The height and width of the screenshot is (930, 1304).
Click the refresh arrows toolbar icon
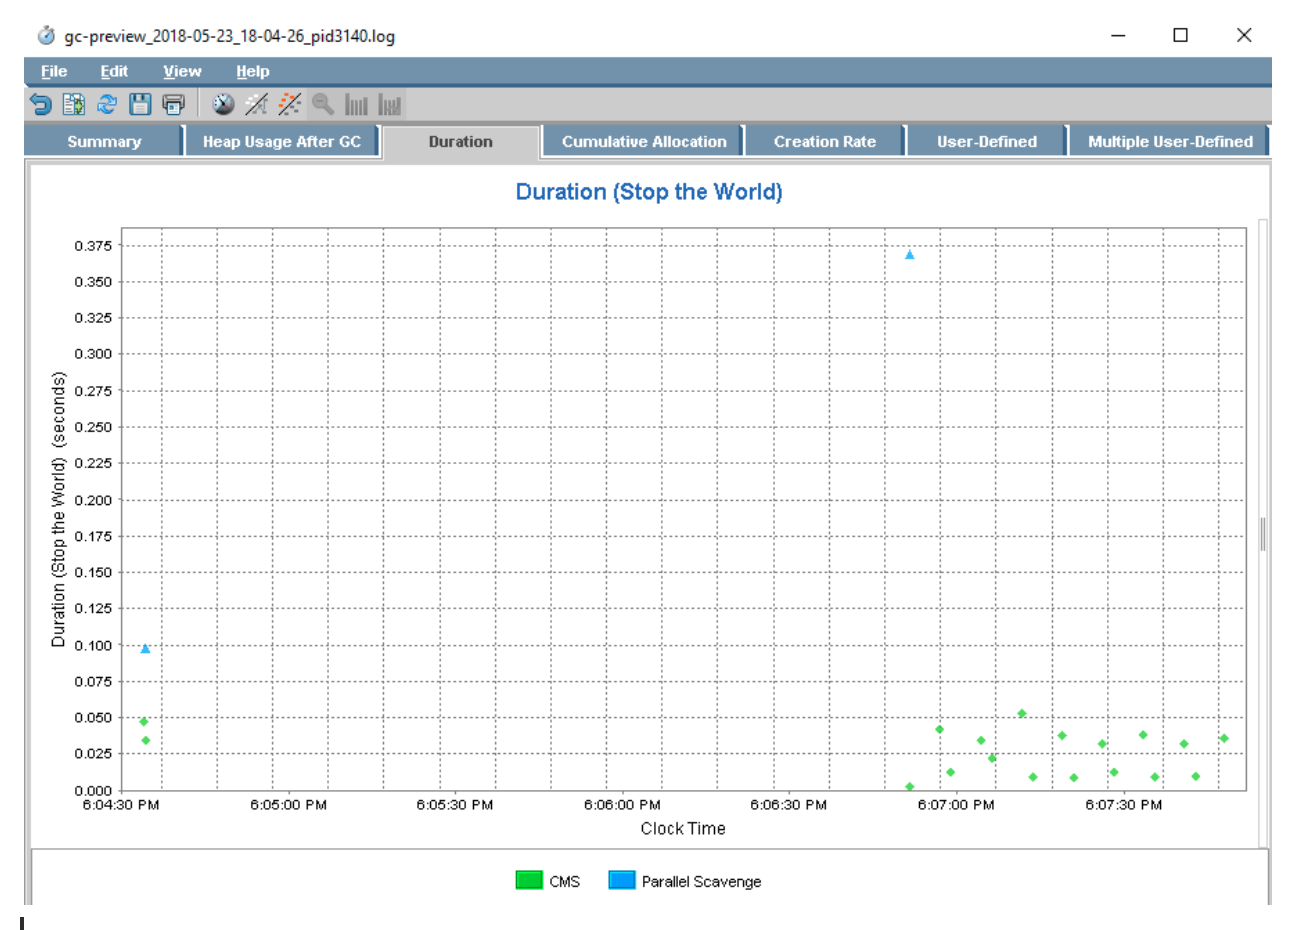click(x=107, y=104)
